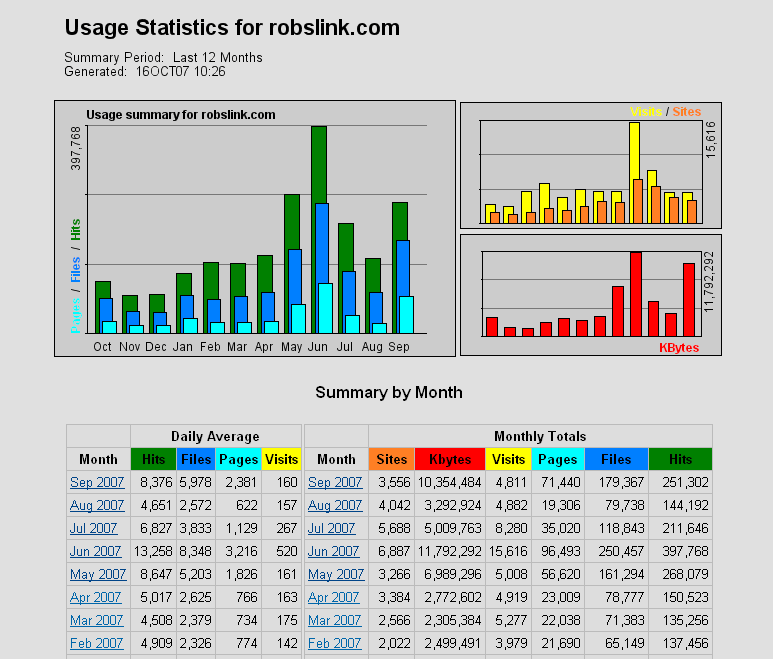Viewport: 773px width, 659px height.
Task: Click the page title Usage Statistics for robslink.com
Action: point(232,28)
